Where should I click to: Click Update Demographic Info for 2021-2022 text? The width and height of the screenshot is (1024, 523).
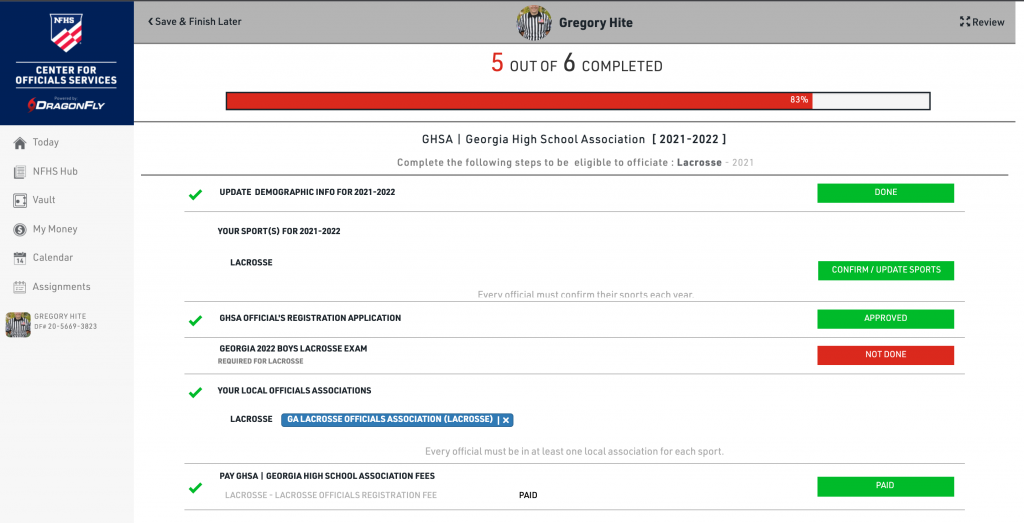coord(307,192)
